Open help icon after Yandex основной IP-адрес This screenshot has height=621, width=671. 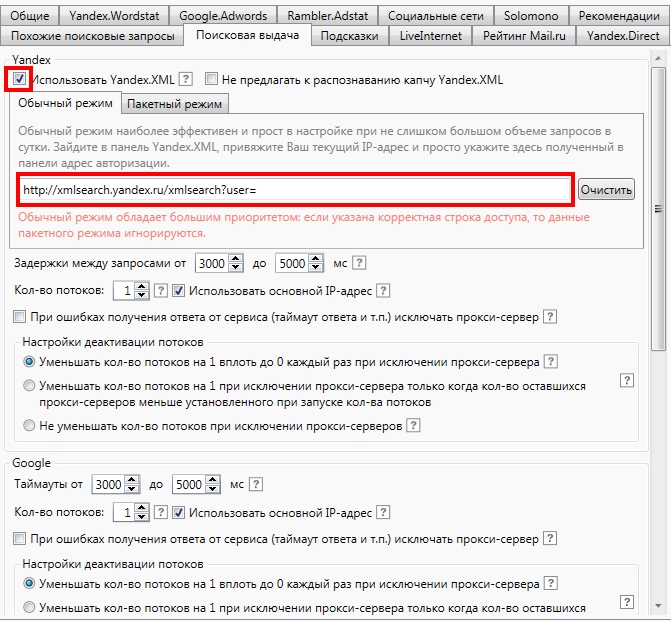point(383,291)
